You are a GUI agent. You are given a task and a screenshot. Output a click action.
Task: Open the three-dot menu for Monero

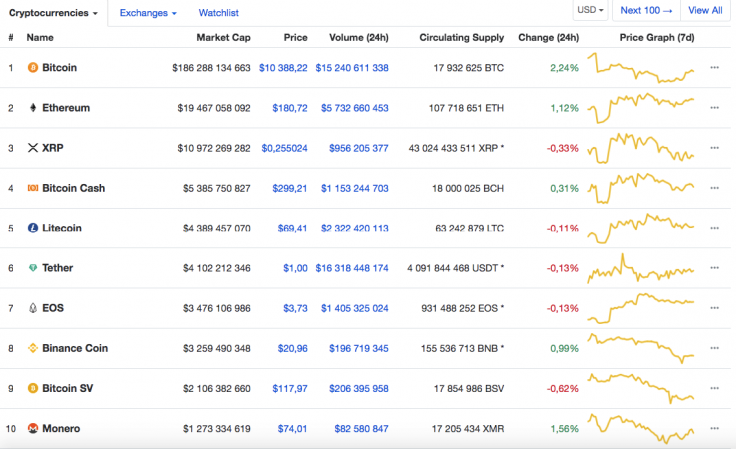coord(714,428)
